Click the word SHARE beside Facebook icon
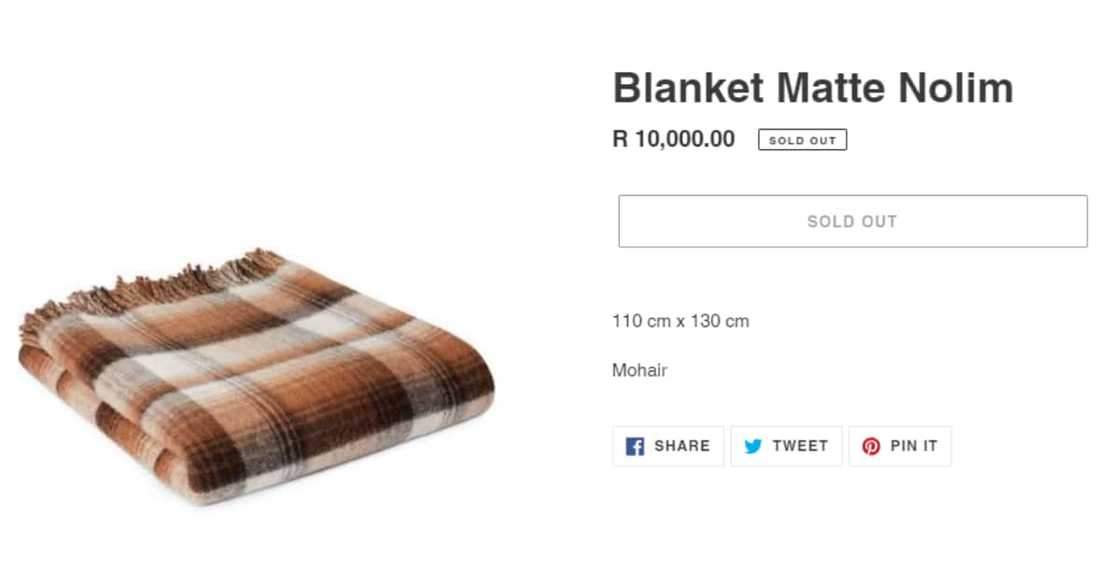This screenshot has width=1120, height=588. (x=682, y=446)
